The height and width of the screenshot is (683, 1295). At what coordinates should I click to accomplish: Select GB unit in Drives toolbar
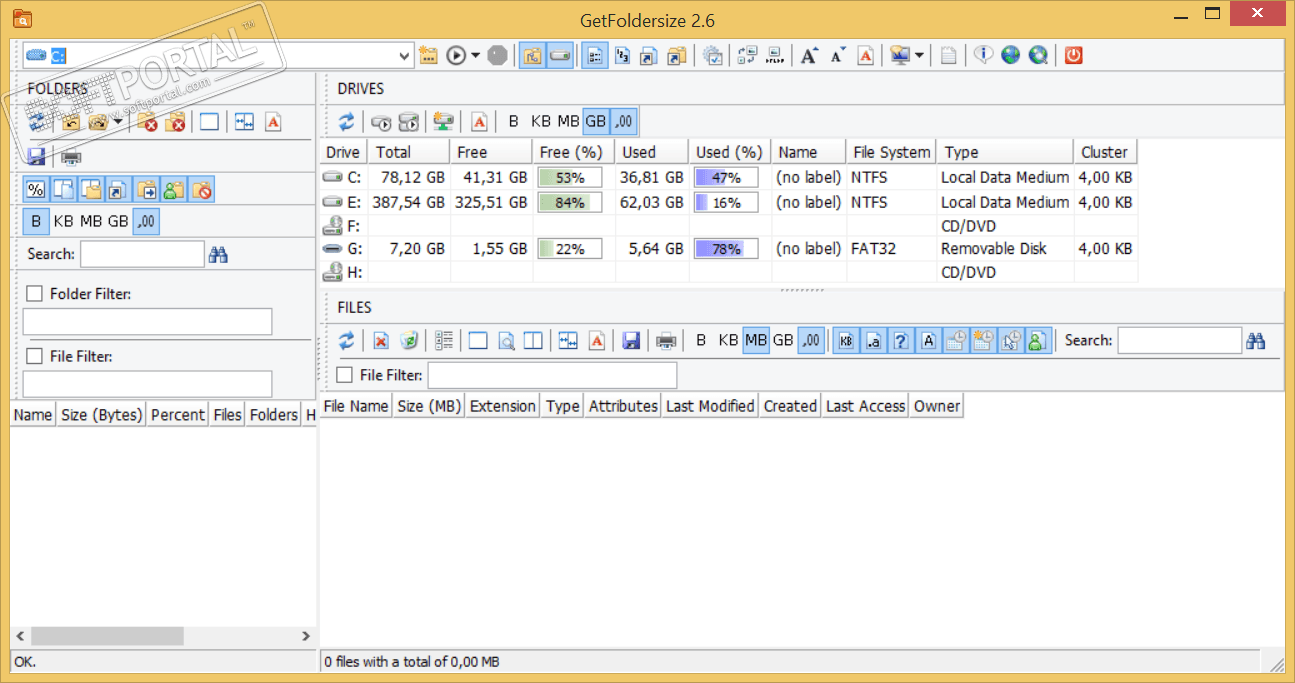tap(596, 122)
